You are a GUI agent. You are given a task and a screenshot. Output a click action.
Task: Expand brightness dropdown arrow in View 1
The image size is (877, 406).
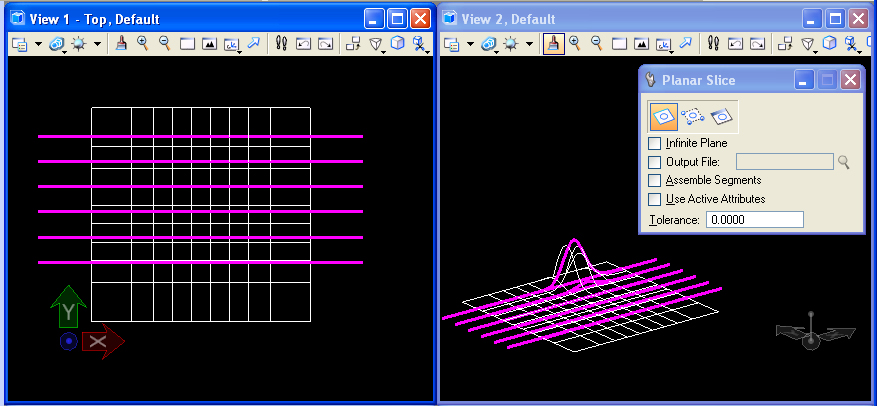97,44
